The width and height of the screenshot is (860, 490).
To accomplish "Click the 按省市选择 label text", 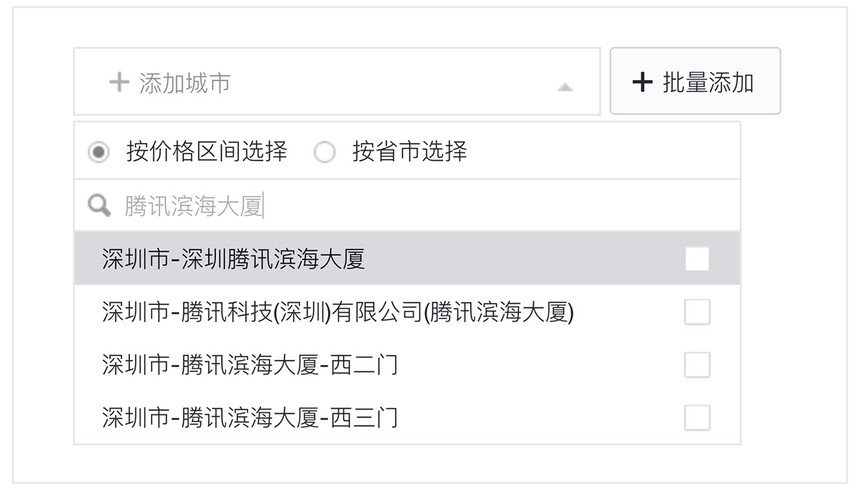I will 410,151.
